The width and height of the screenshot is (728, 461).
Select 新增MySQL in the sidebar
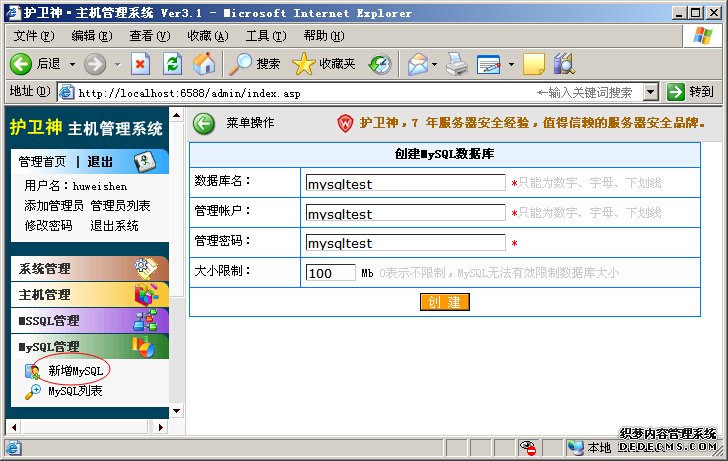pyautogui.click(x=75, y=371)
